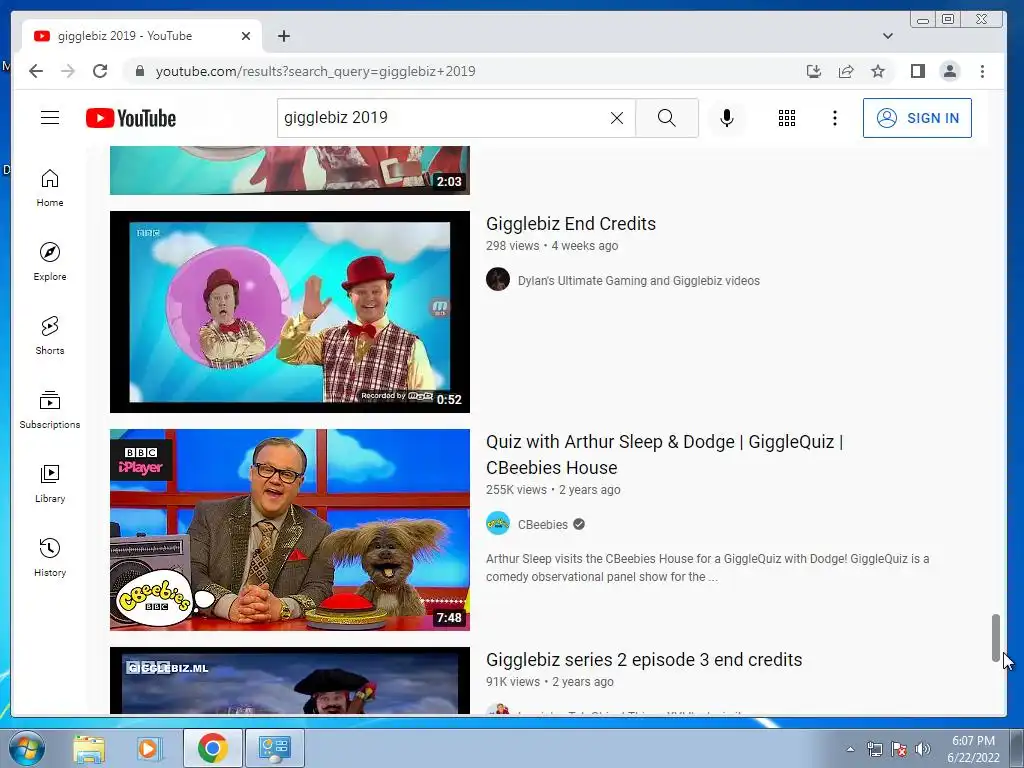Click the page vertical scrollbar thumb
This screenshot has height=768, width=1024.
[x=995, y=637]
